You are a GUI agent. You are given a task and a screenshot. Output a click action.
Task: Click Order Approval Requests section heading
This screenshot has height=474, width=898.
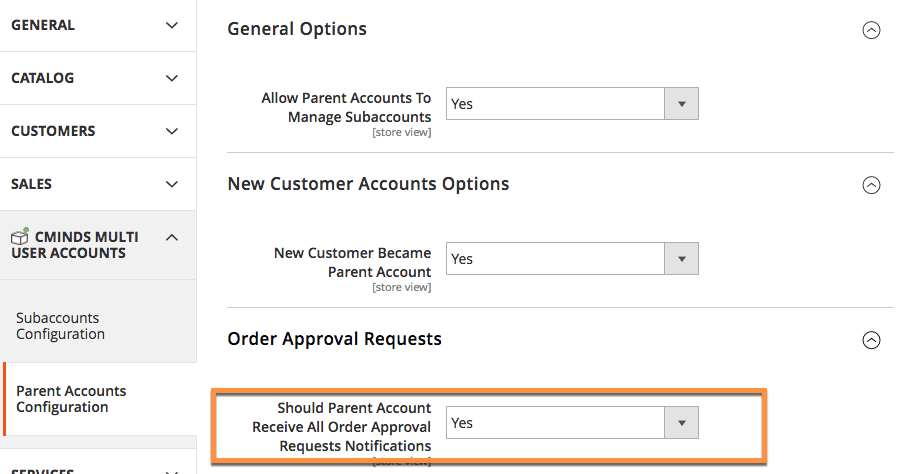(334, 339)
